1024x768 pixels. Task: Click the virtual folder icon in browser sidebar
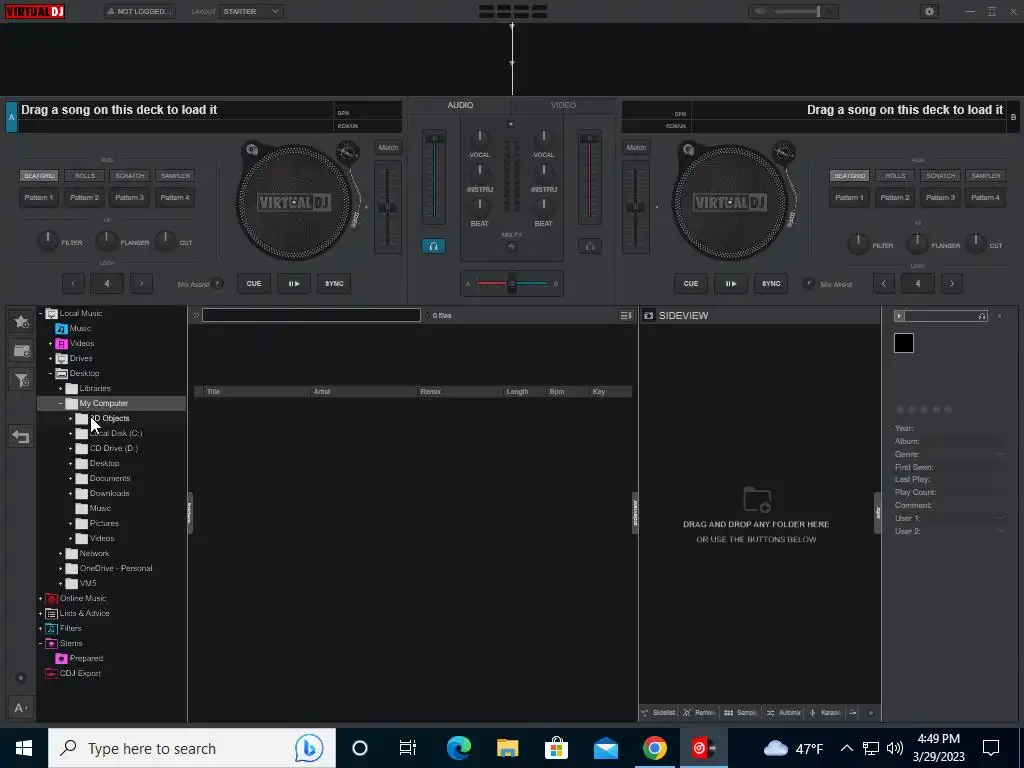pos(21,351)
